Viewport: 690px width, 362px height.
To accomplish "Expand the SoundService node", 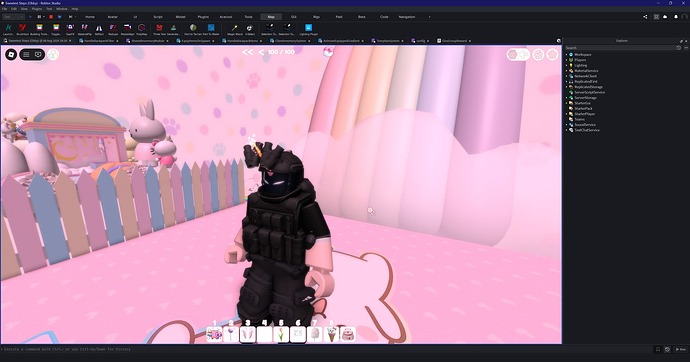I will [567, 124].
